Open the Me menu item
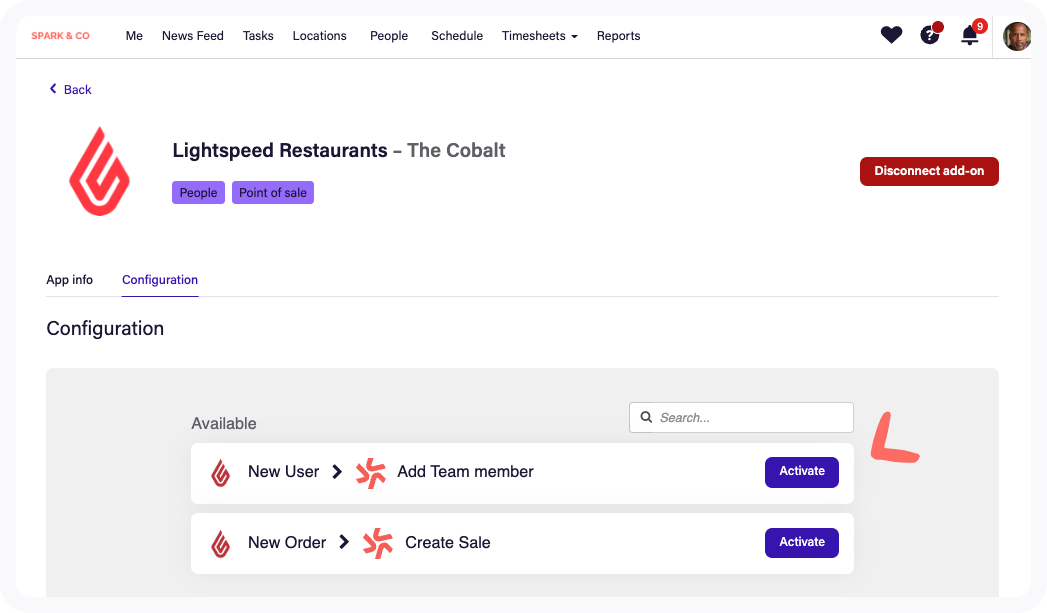Viewport: 1047px width, 613px height. click(134, 36)
